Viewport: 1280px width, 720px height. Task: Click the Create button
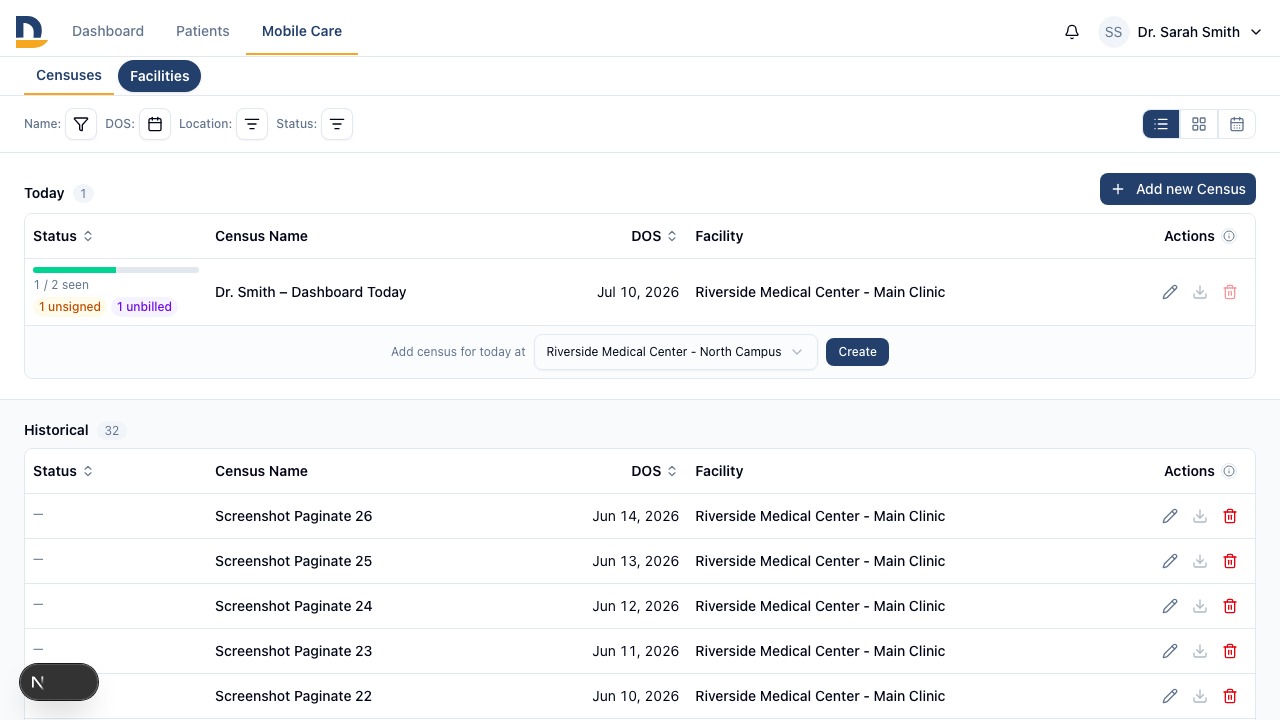click(857, 352)
